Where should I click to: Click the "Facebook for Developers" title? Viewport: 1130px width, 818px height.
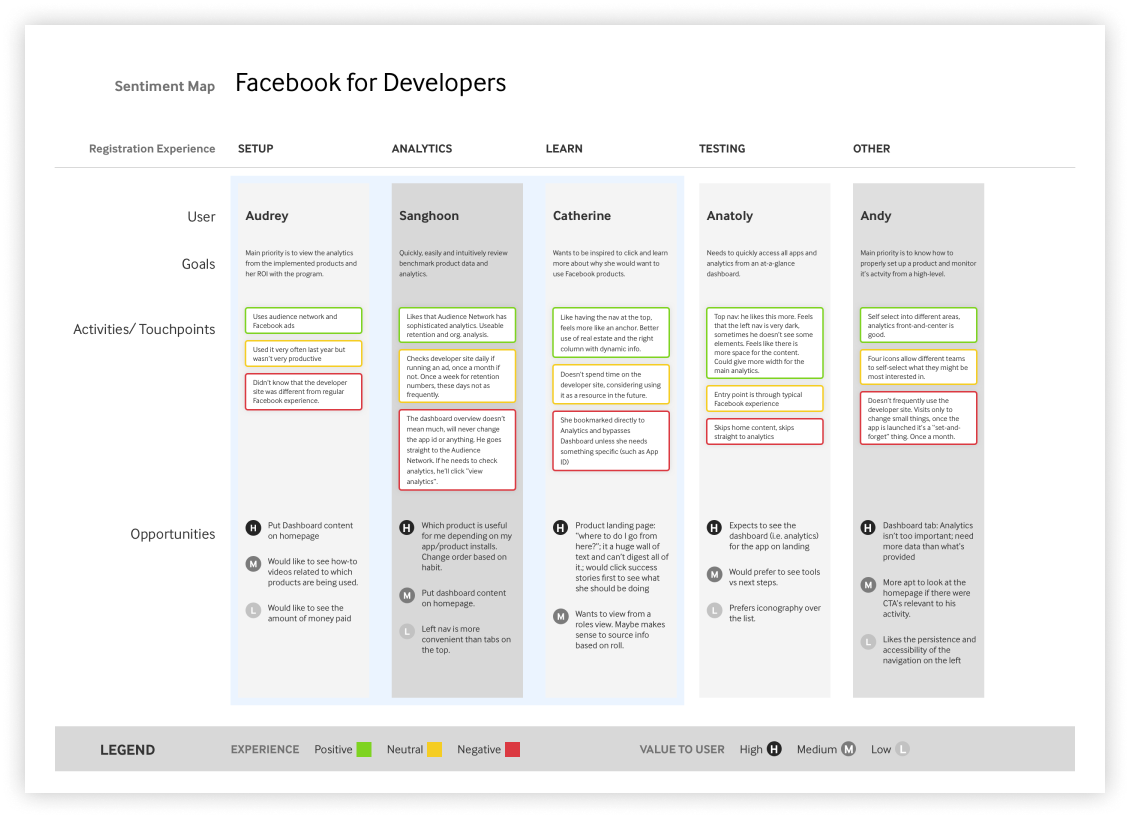point(370,83)
